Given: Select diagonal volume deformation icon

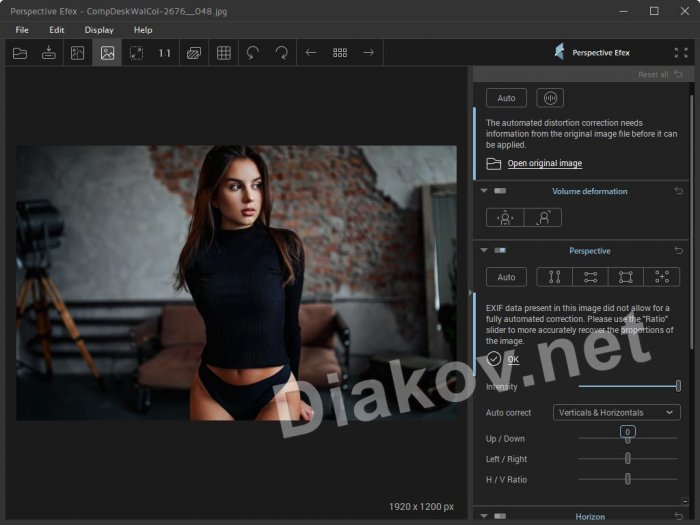Looking at the screenshot, I should coord(543,218).
